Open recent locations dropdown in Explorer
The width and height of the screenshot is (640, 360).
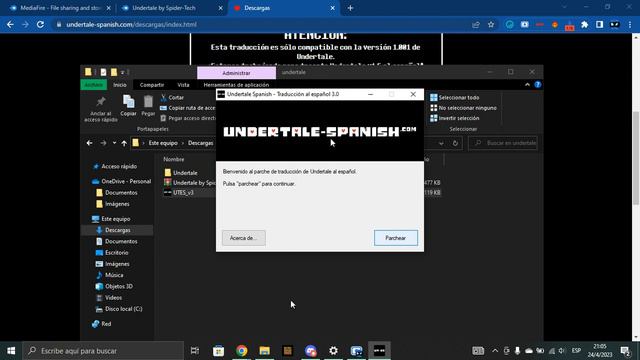114,143
